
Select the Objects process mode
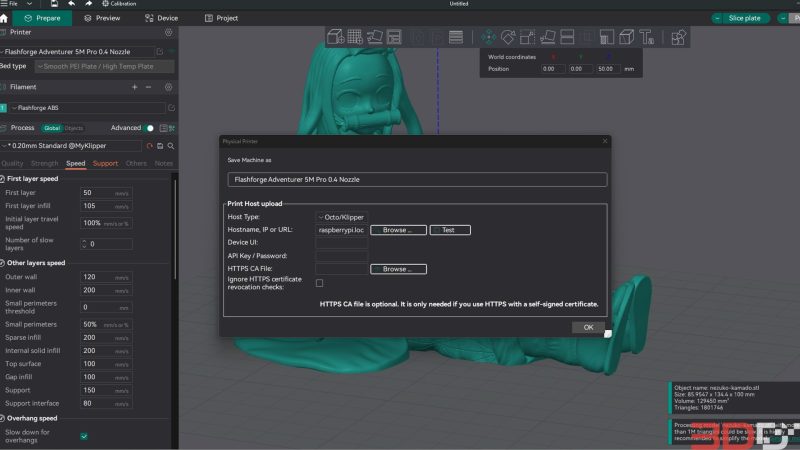click(x=73, y=128)
